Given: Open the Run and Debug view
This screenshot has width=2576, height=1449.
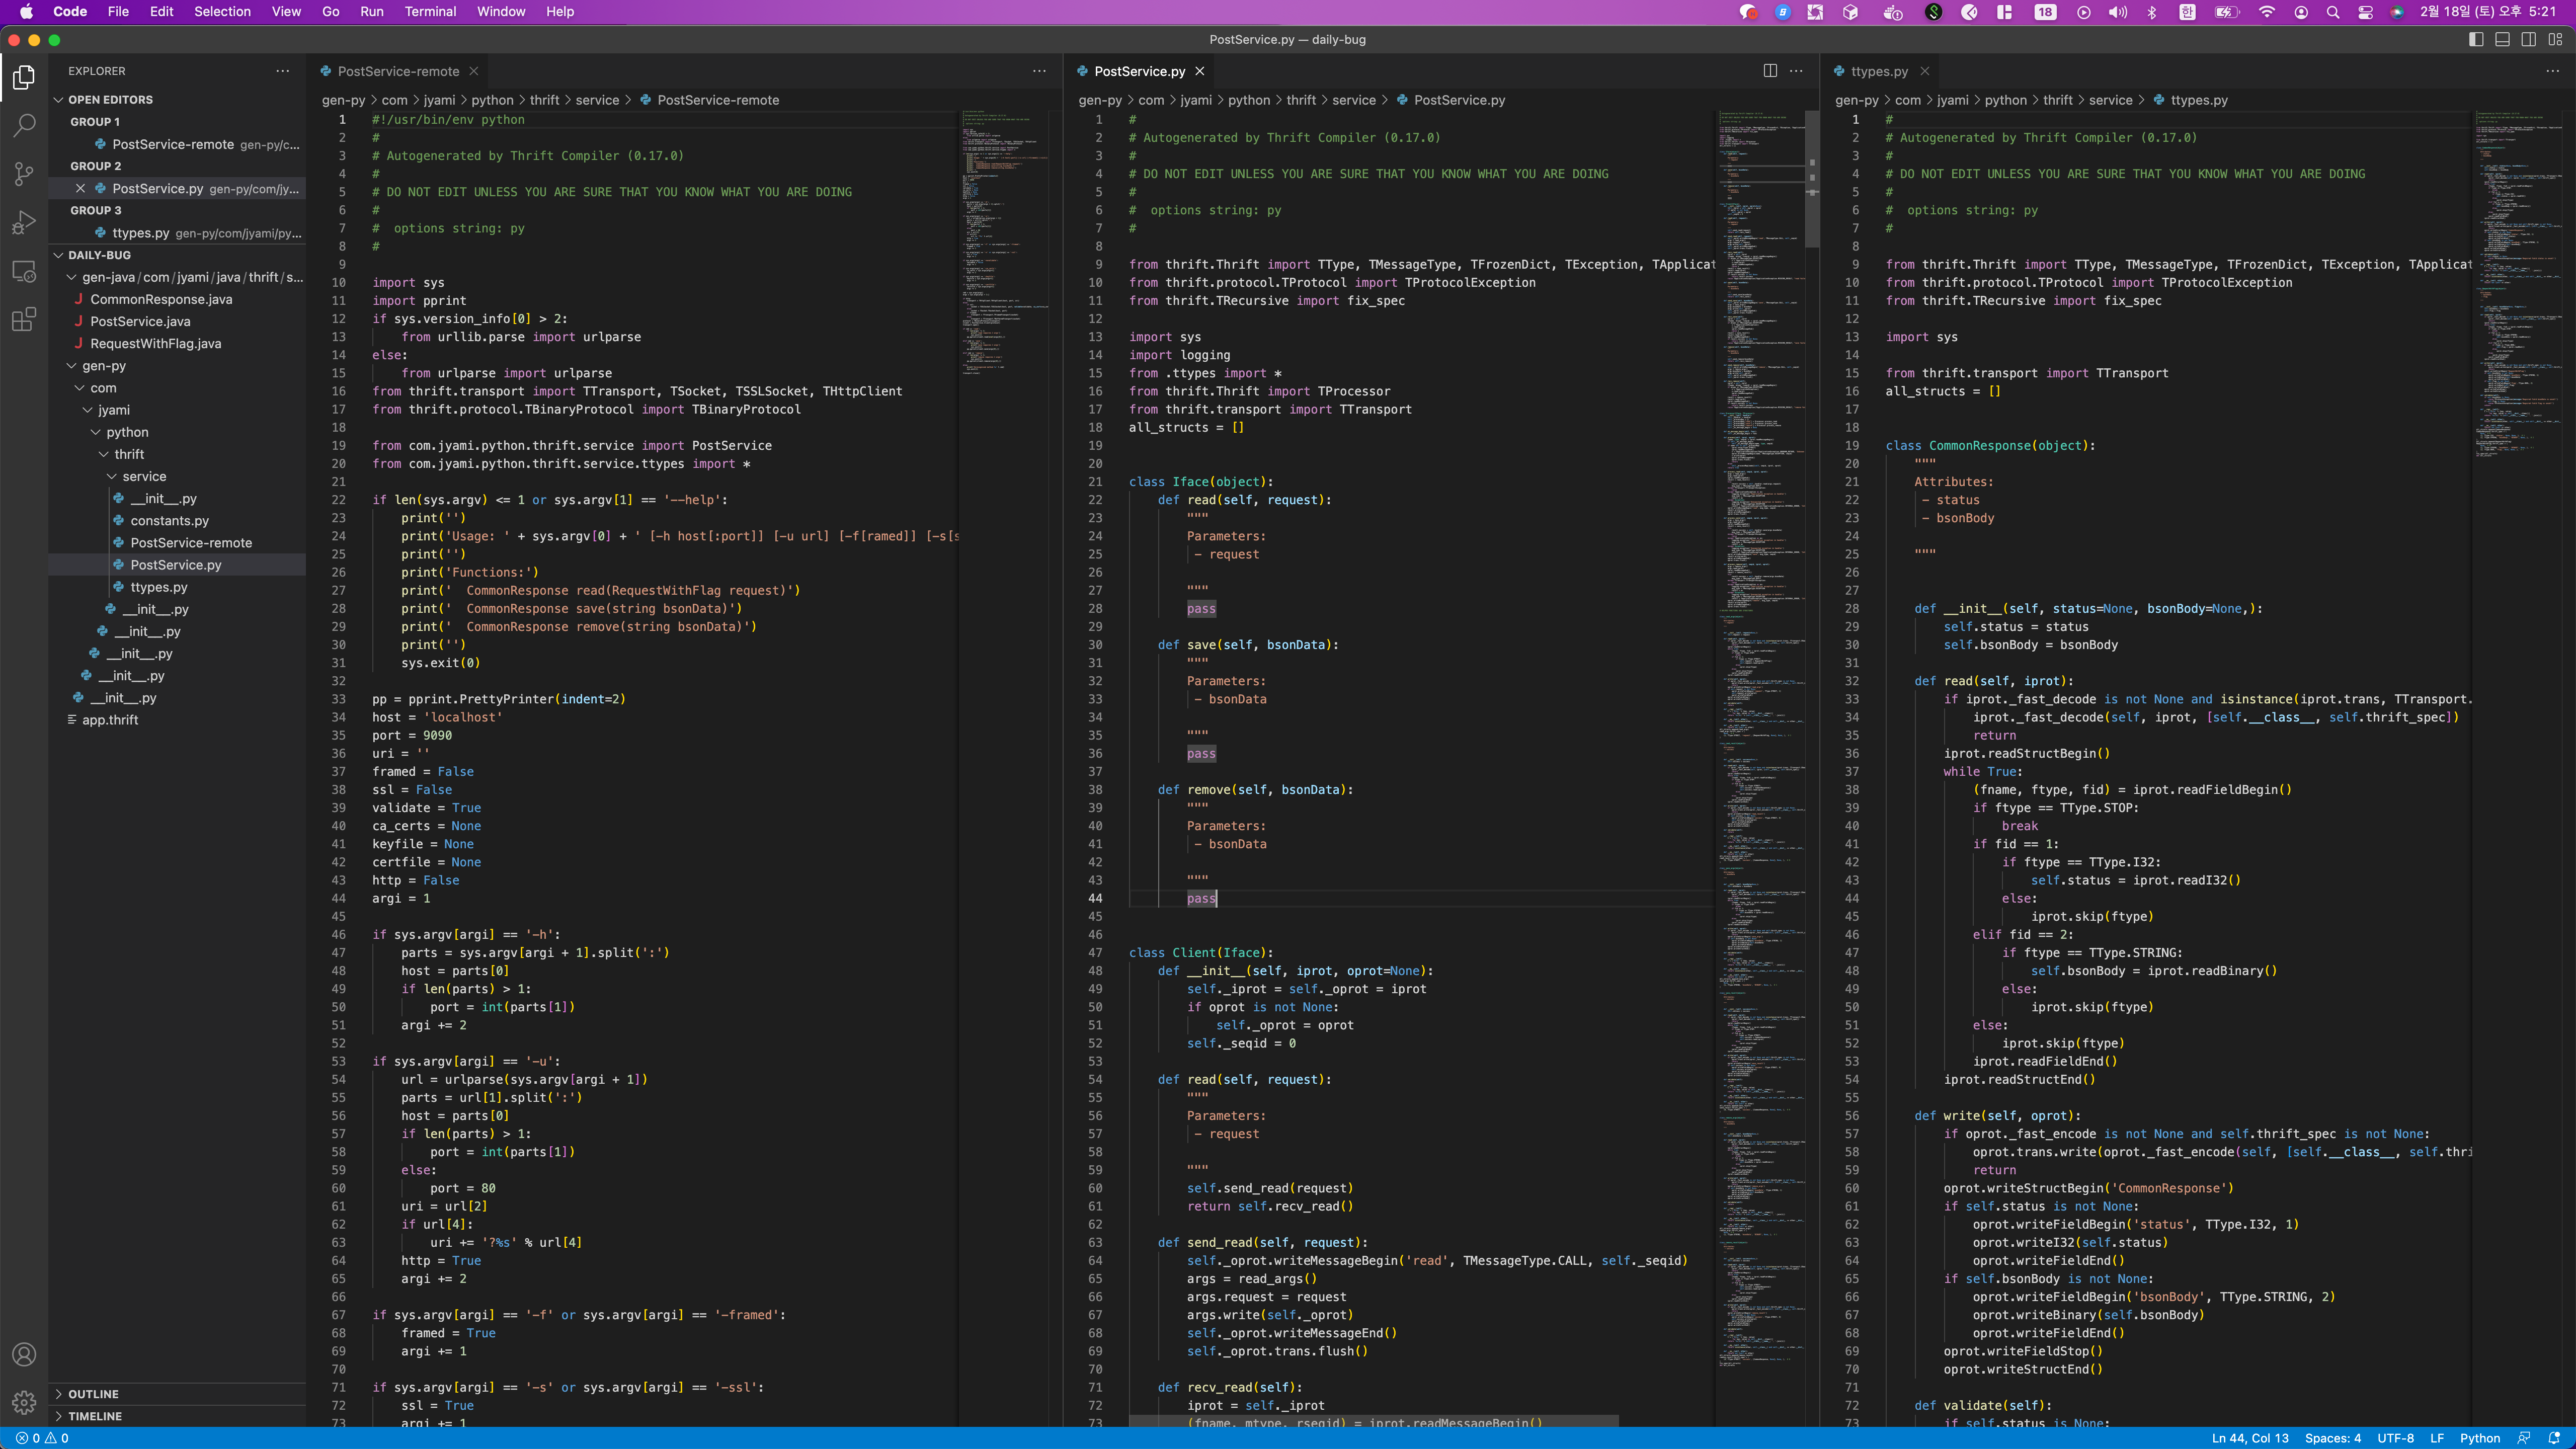Looking at the screenshot, I should tap(24, 222).
